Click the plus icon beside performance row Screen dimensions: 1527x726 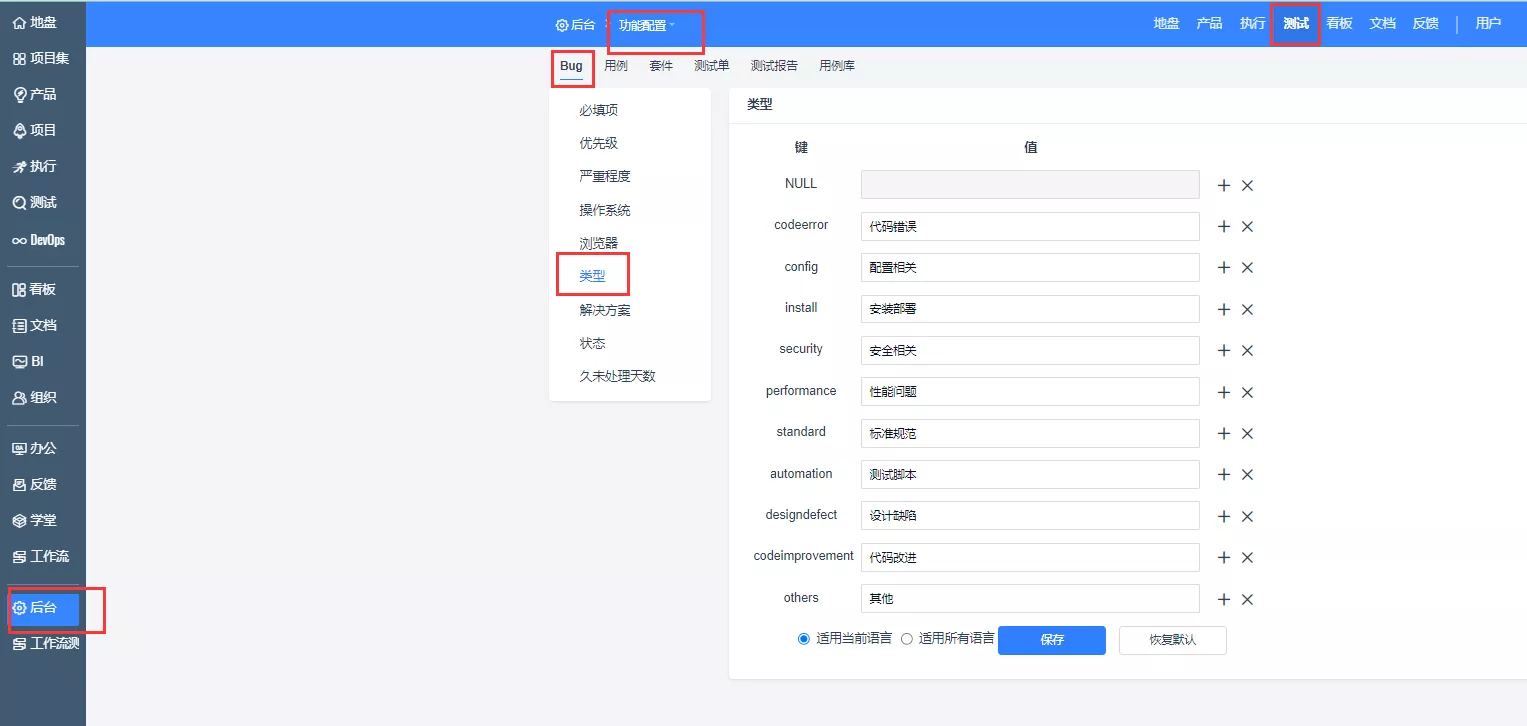[x=1223, y=392]
